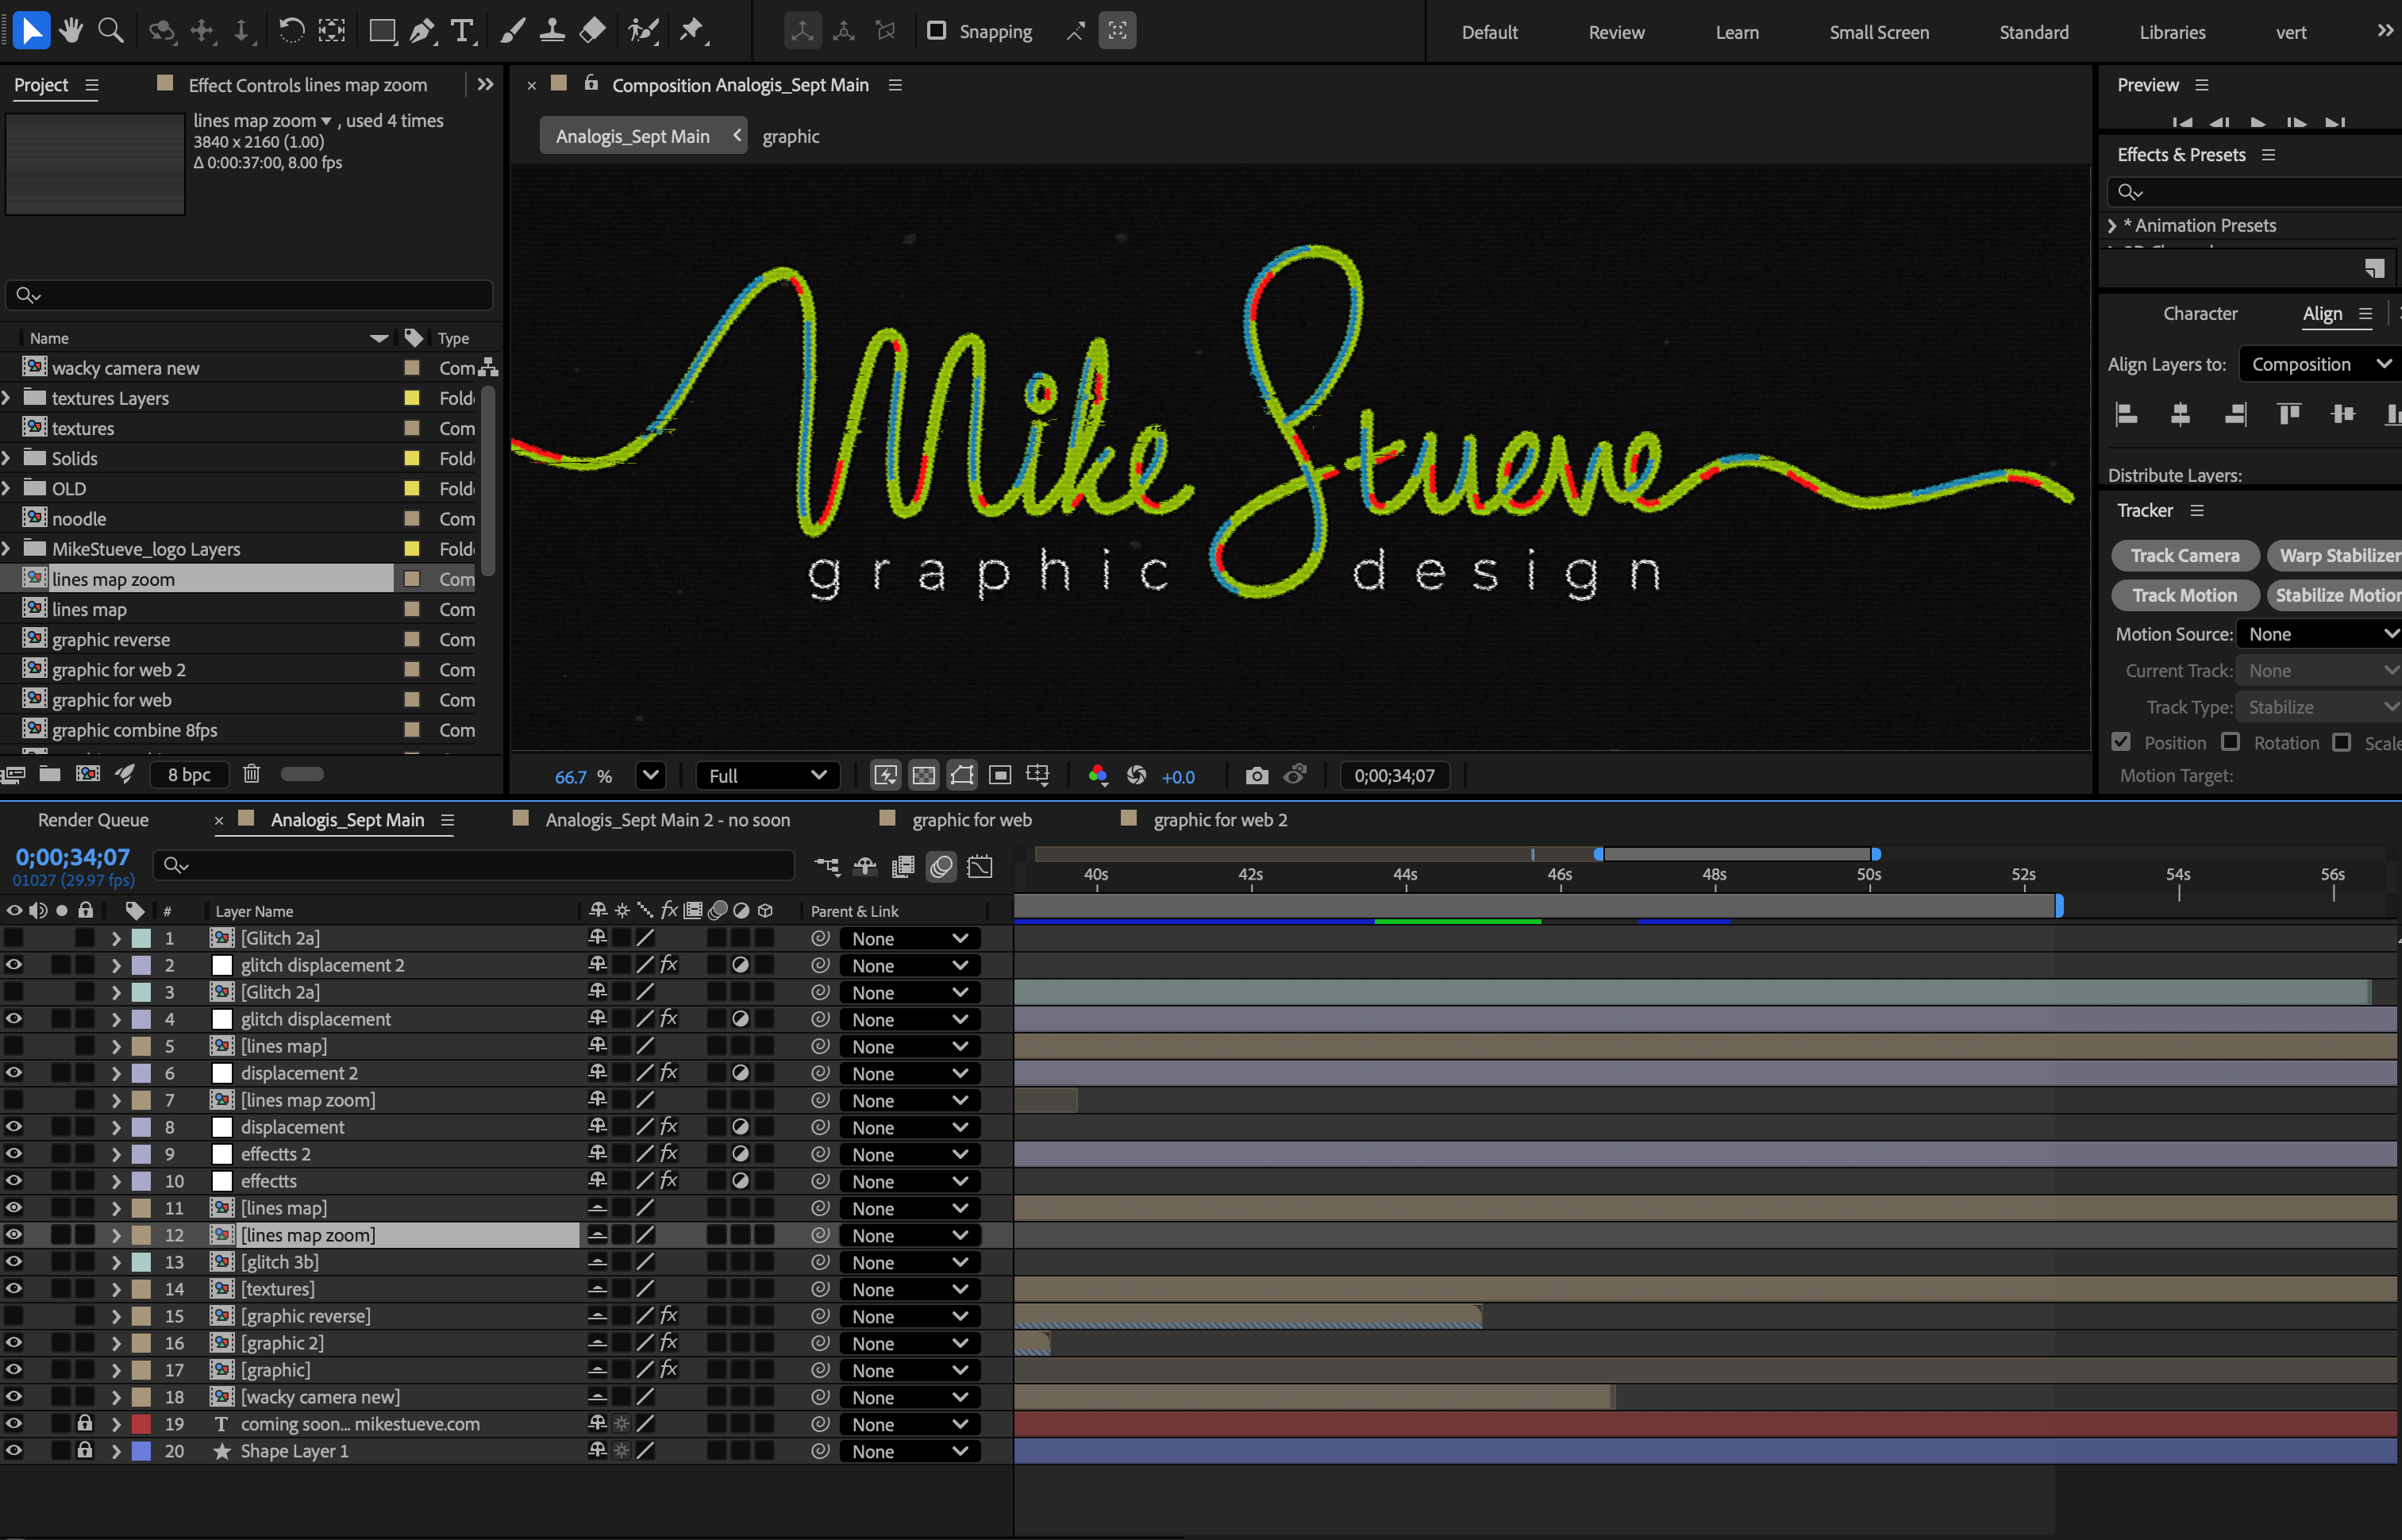
Task: Open Graph Editor in timeline
Action: click(980, 866)
